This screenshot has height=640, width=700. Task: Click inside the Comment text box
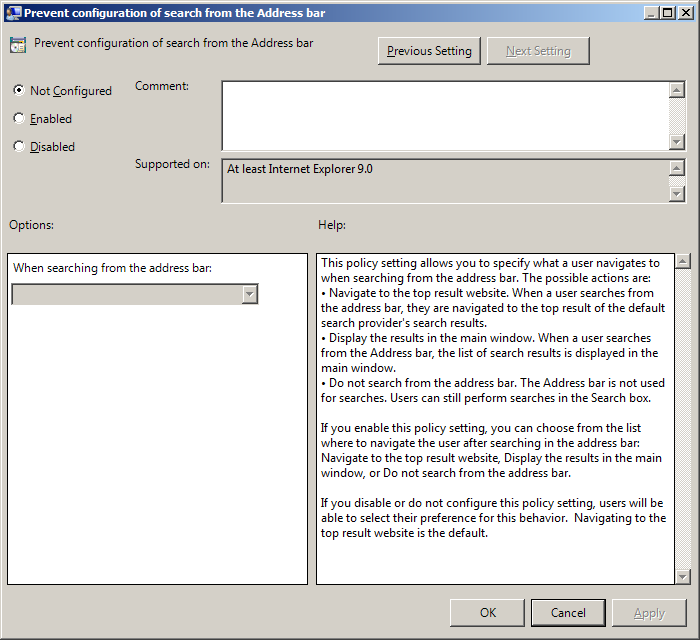click(x=444, y=115)
